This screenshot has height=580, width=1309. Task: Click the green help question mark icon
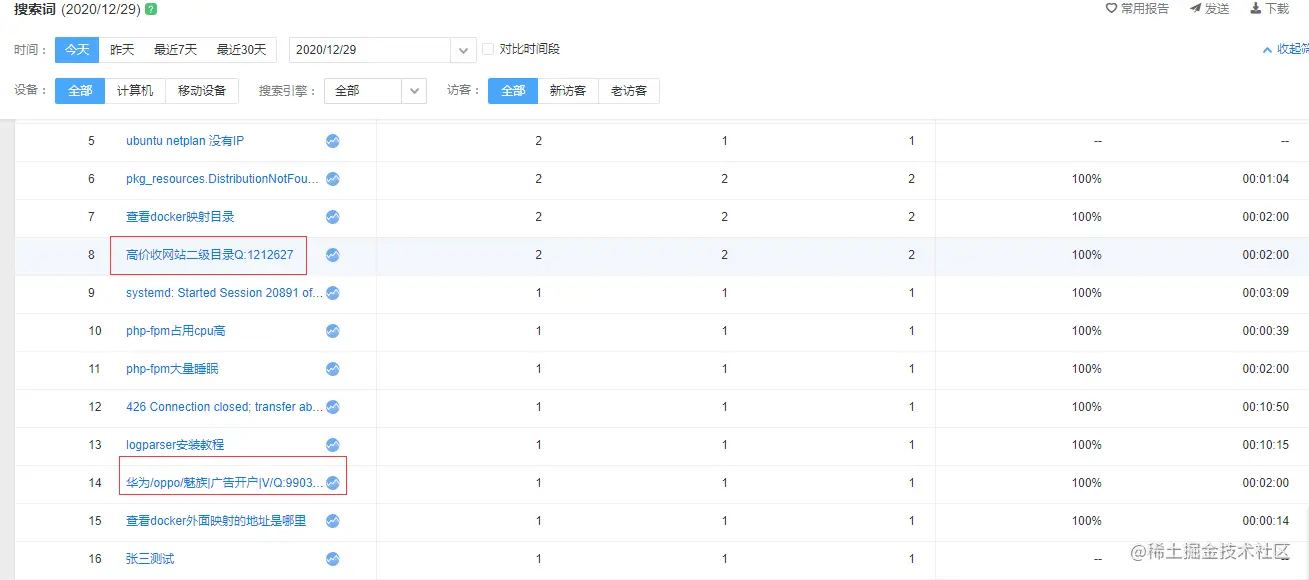coord(151,9)
